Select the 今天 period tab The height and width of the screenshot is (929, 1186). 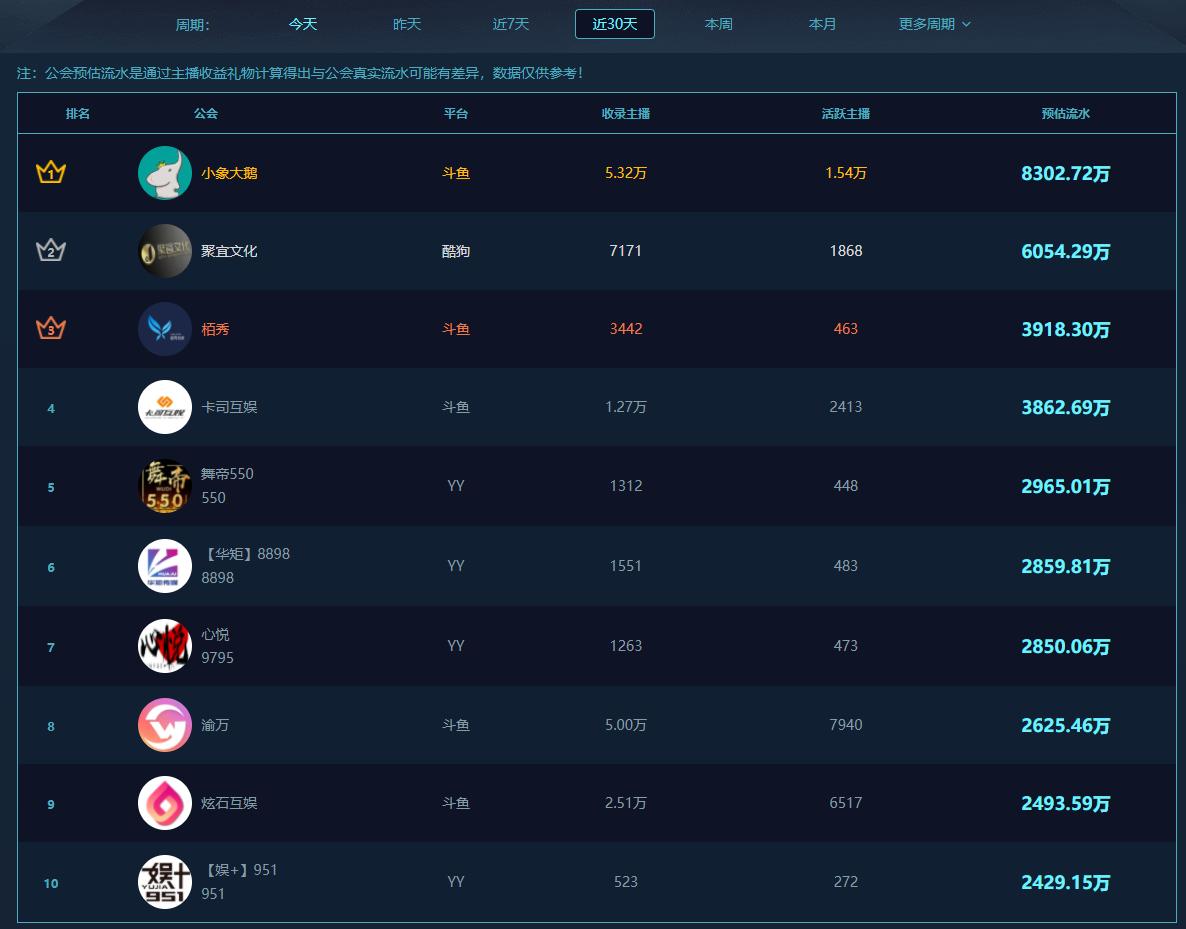tap(303, 24)
